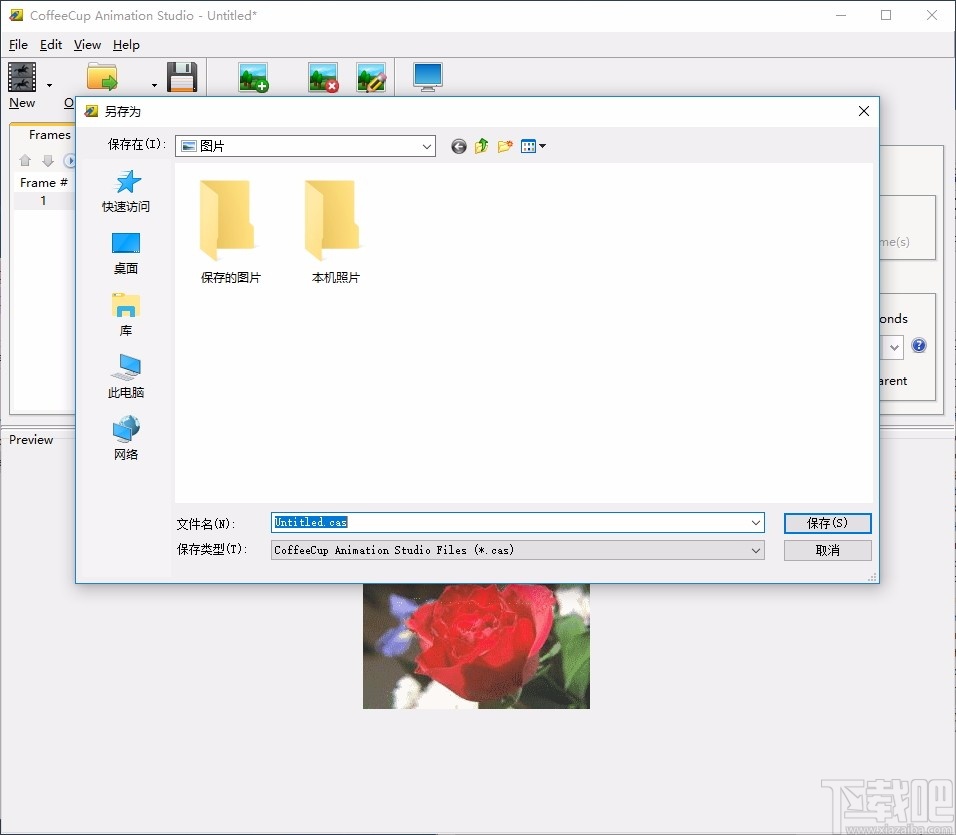Select 库 in the places sidebar
956x835 pixels.
pyautogui.click(x=126, y=315)
